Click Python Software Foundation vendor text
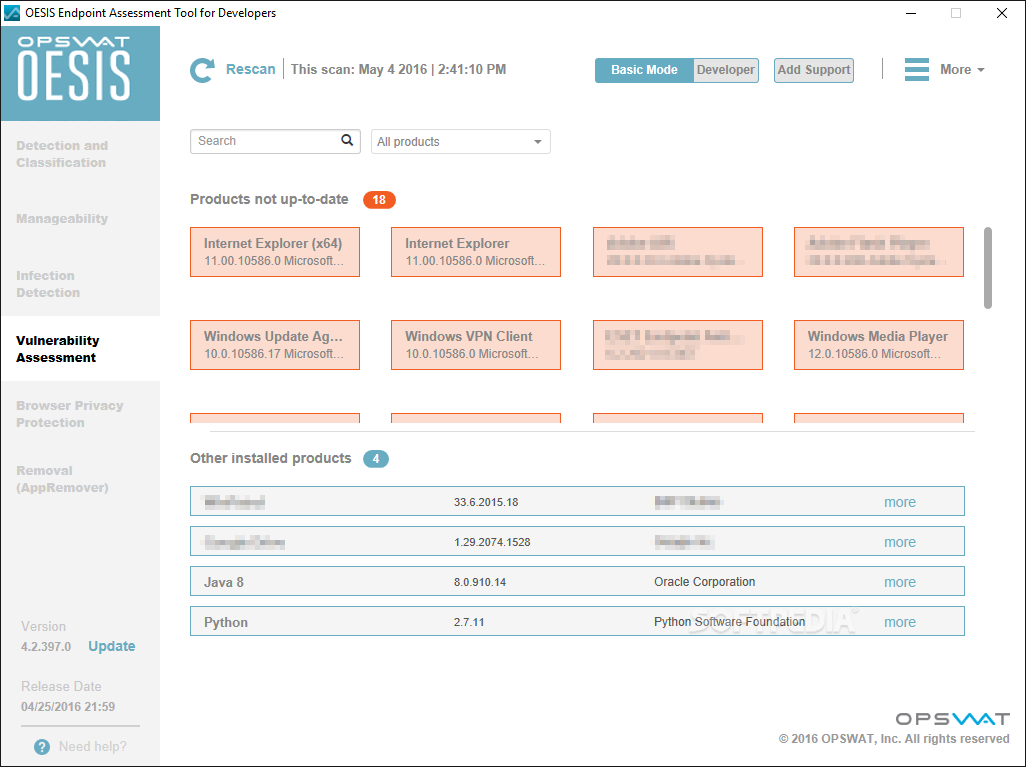Viewport: 1026px width, 767px height. point(730,622)
